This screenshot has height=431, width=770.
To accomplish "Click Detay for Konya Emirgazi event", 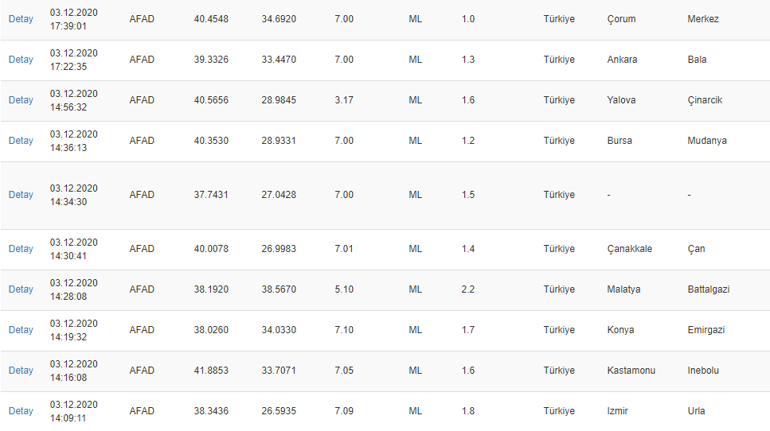I will click(21, 329).
